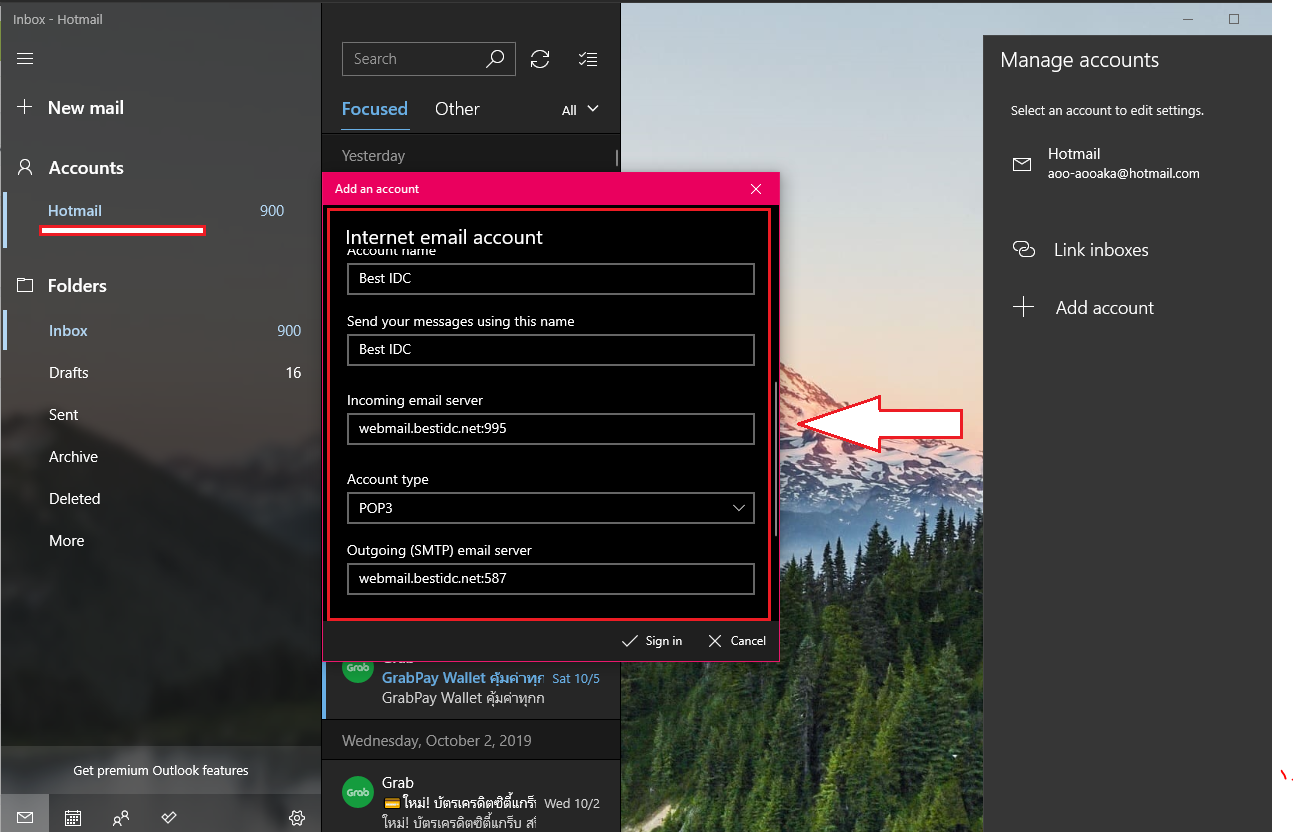1293x832 pixels.
Task: Maximize the Mail window
Action: pyautogui.click(x=1234, y=19)
